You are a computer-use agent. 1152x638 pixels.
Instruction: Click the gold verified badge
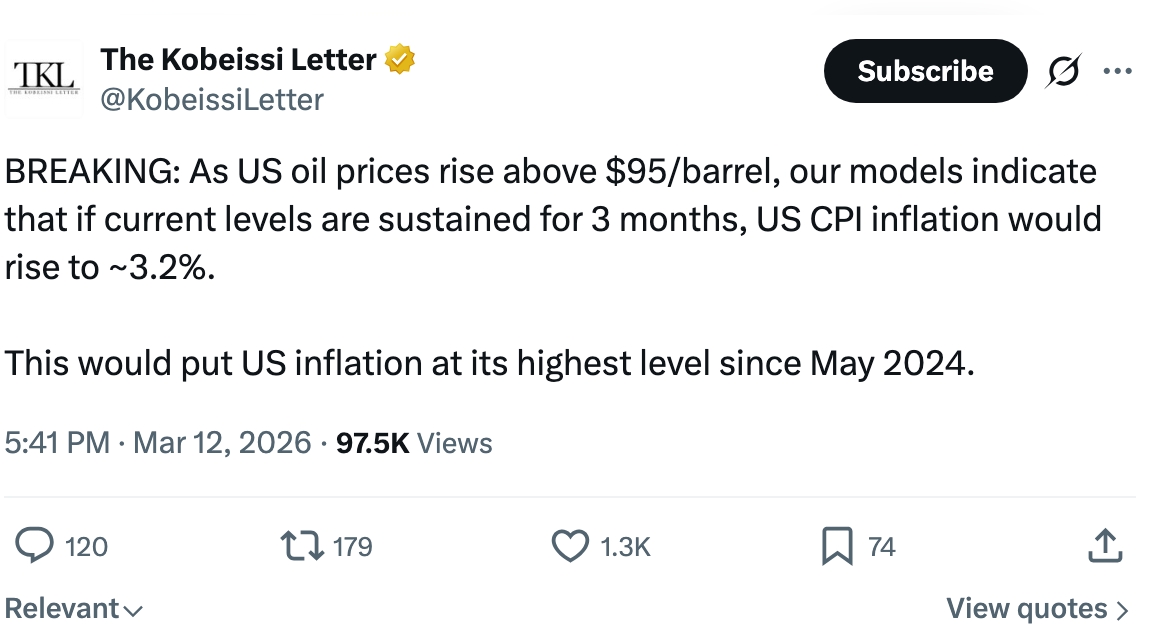click(398, 58)
